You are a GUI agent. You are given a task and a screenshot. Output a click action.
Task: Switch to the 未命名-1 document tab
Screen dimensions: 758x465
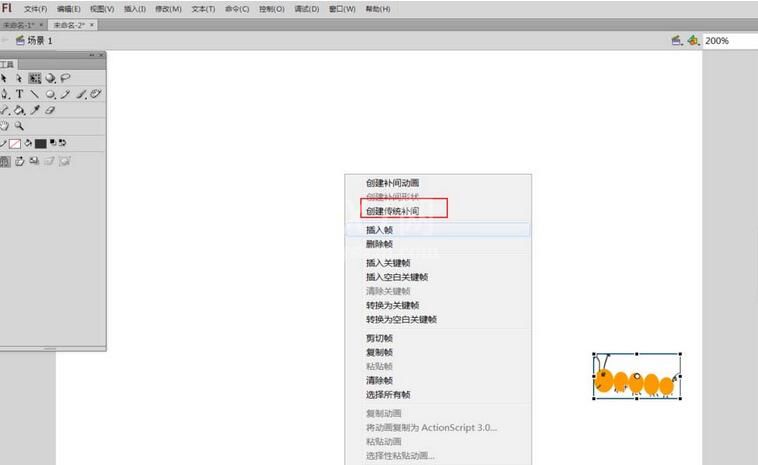[19, 25]
